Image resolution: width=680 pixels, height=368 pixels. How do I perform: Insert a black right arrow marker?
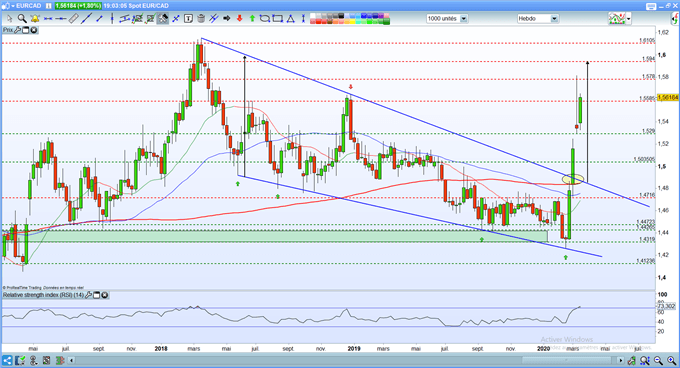point(226,19)
